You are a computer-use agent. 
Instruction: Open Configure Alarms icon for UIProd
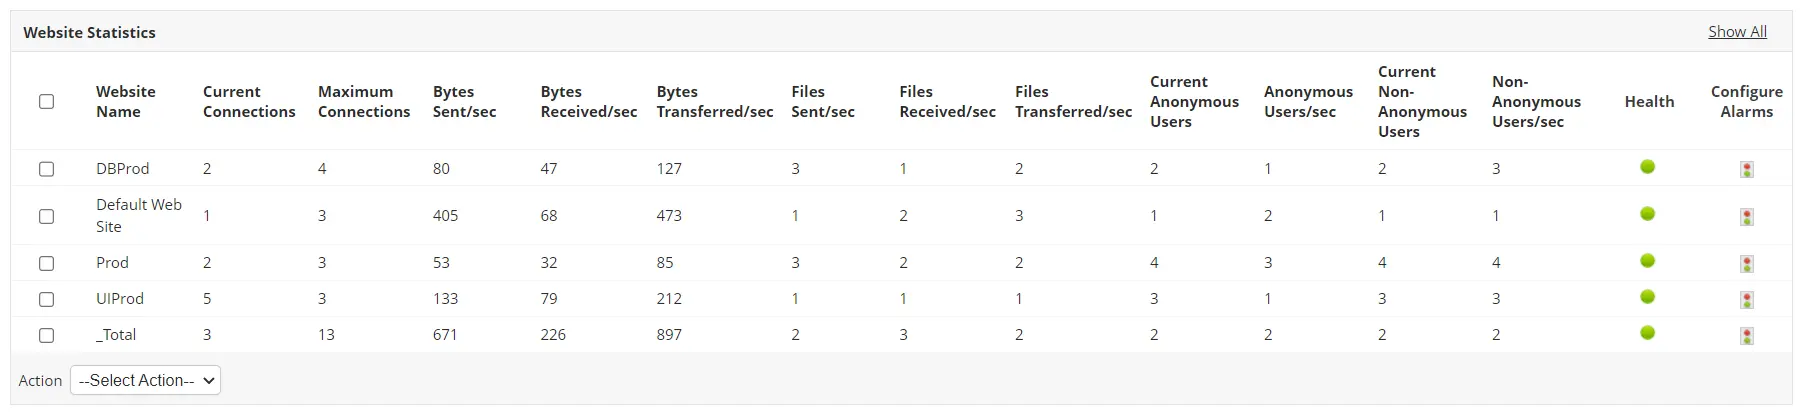coord(1746,300)
